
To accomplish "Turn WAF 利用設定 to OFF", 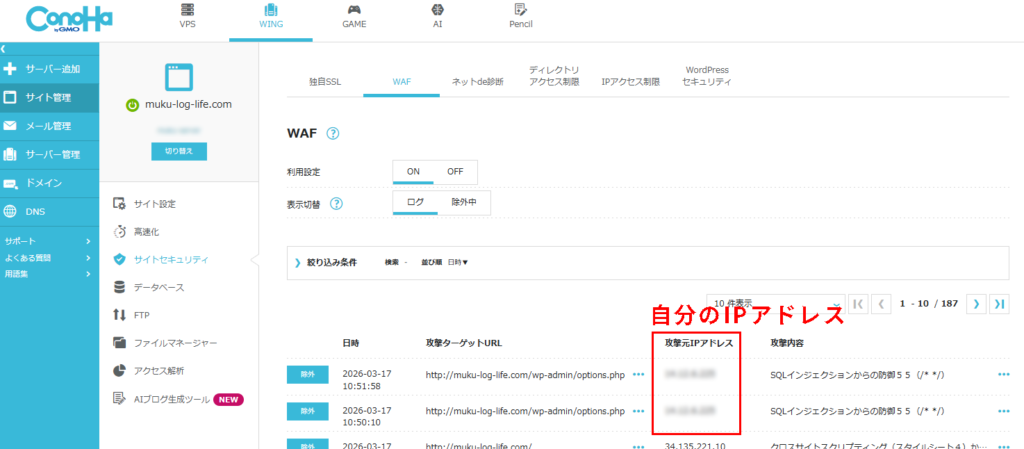I will point(455,171).
